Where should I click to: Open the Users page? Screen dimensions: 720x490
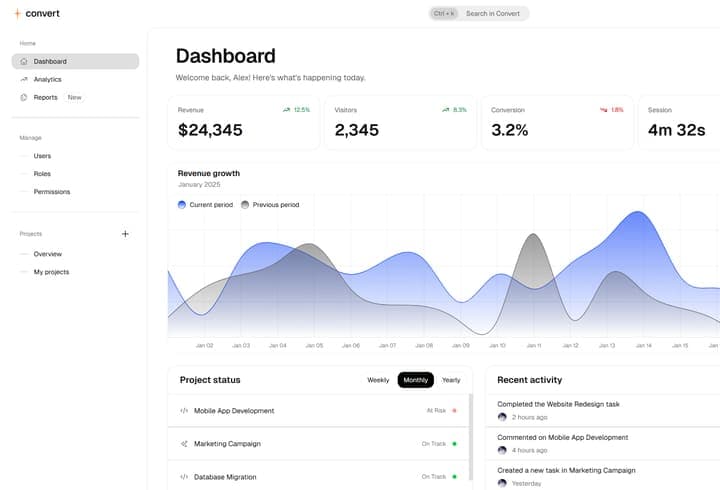[x=42, y=156]
